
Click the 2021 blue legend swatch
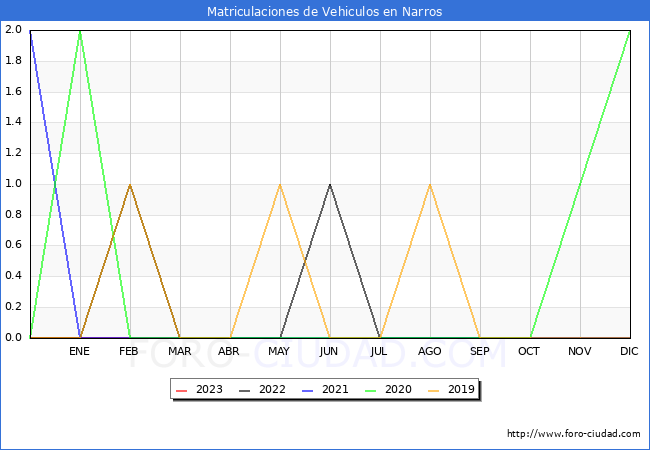pos(308,390)
